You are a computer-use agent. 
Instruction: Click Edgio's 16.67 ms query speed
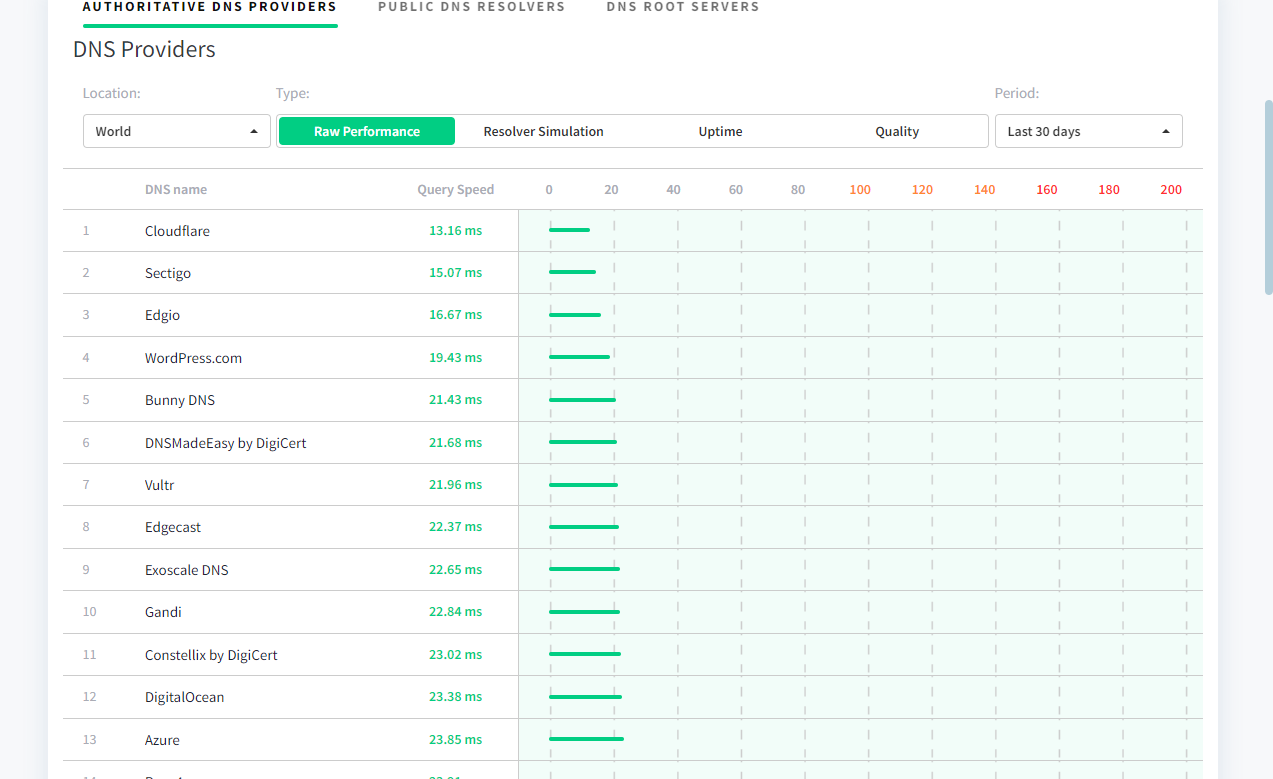pyautogui.click(x=456, y=315)
